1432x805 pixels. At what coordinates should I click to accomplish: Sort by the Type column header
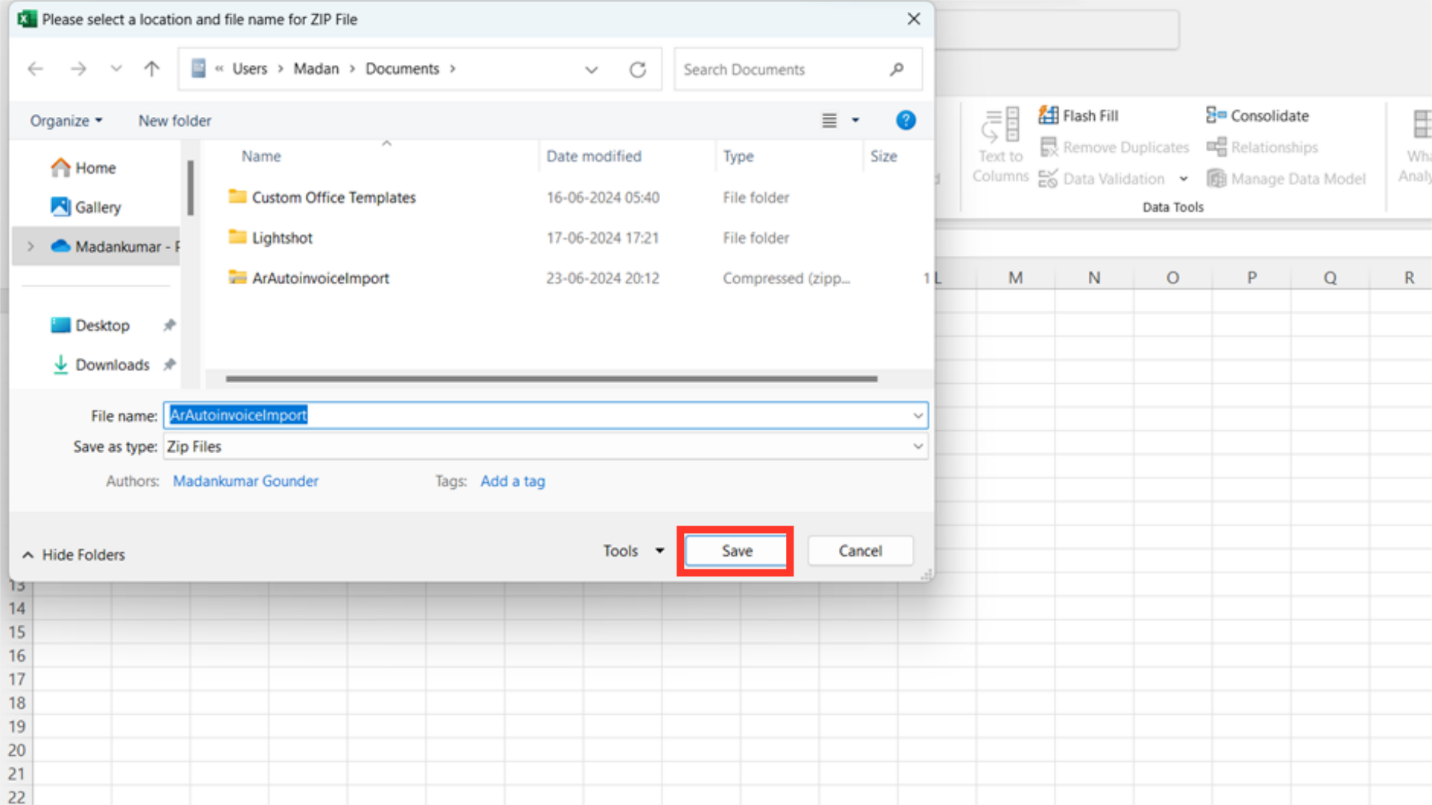coord(738,156)
